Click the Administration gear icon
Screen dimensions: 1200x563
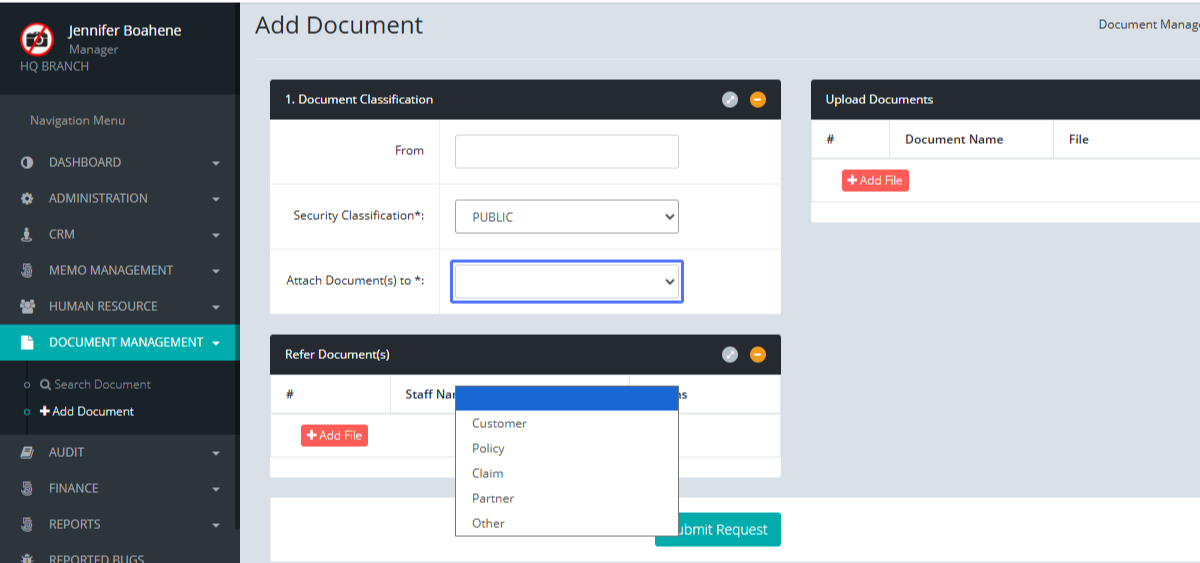(x=27, y=199)
